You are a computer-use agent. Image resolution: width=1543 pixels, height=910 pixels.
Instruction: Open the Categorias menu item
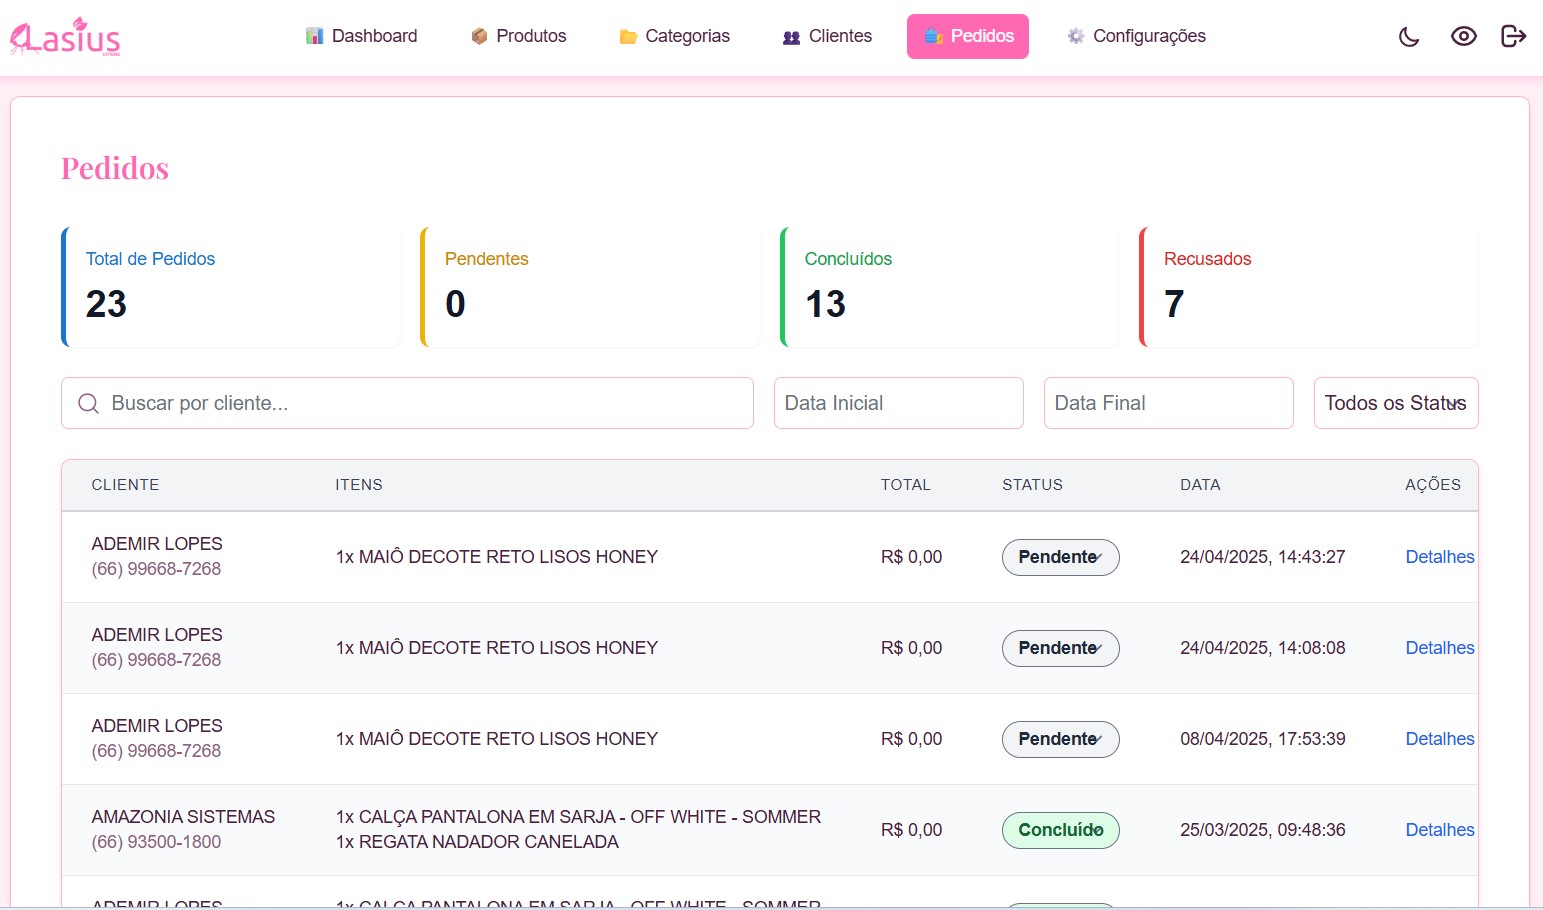click(x=674, y=36)
